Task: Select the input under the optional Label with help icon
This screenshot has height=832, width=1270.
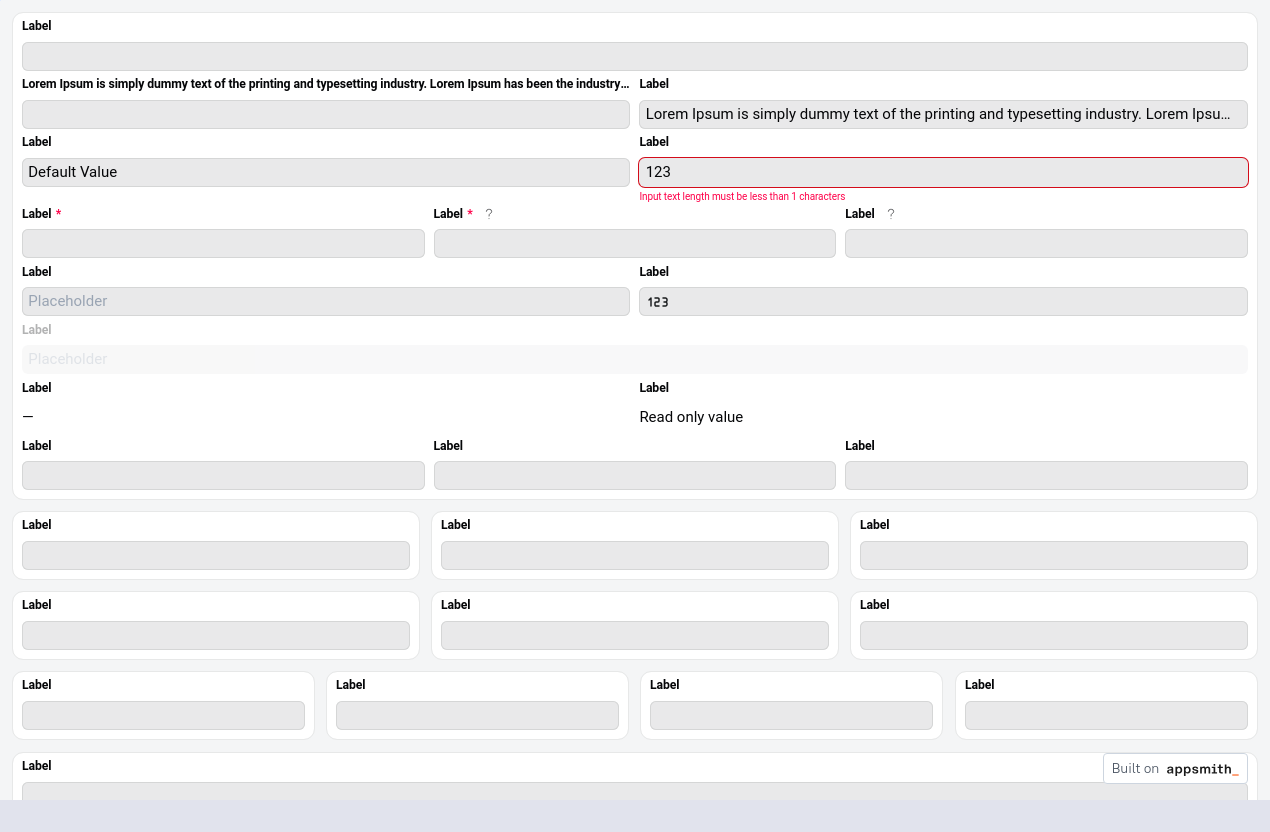Action: tap(1046, 243)
